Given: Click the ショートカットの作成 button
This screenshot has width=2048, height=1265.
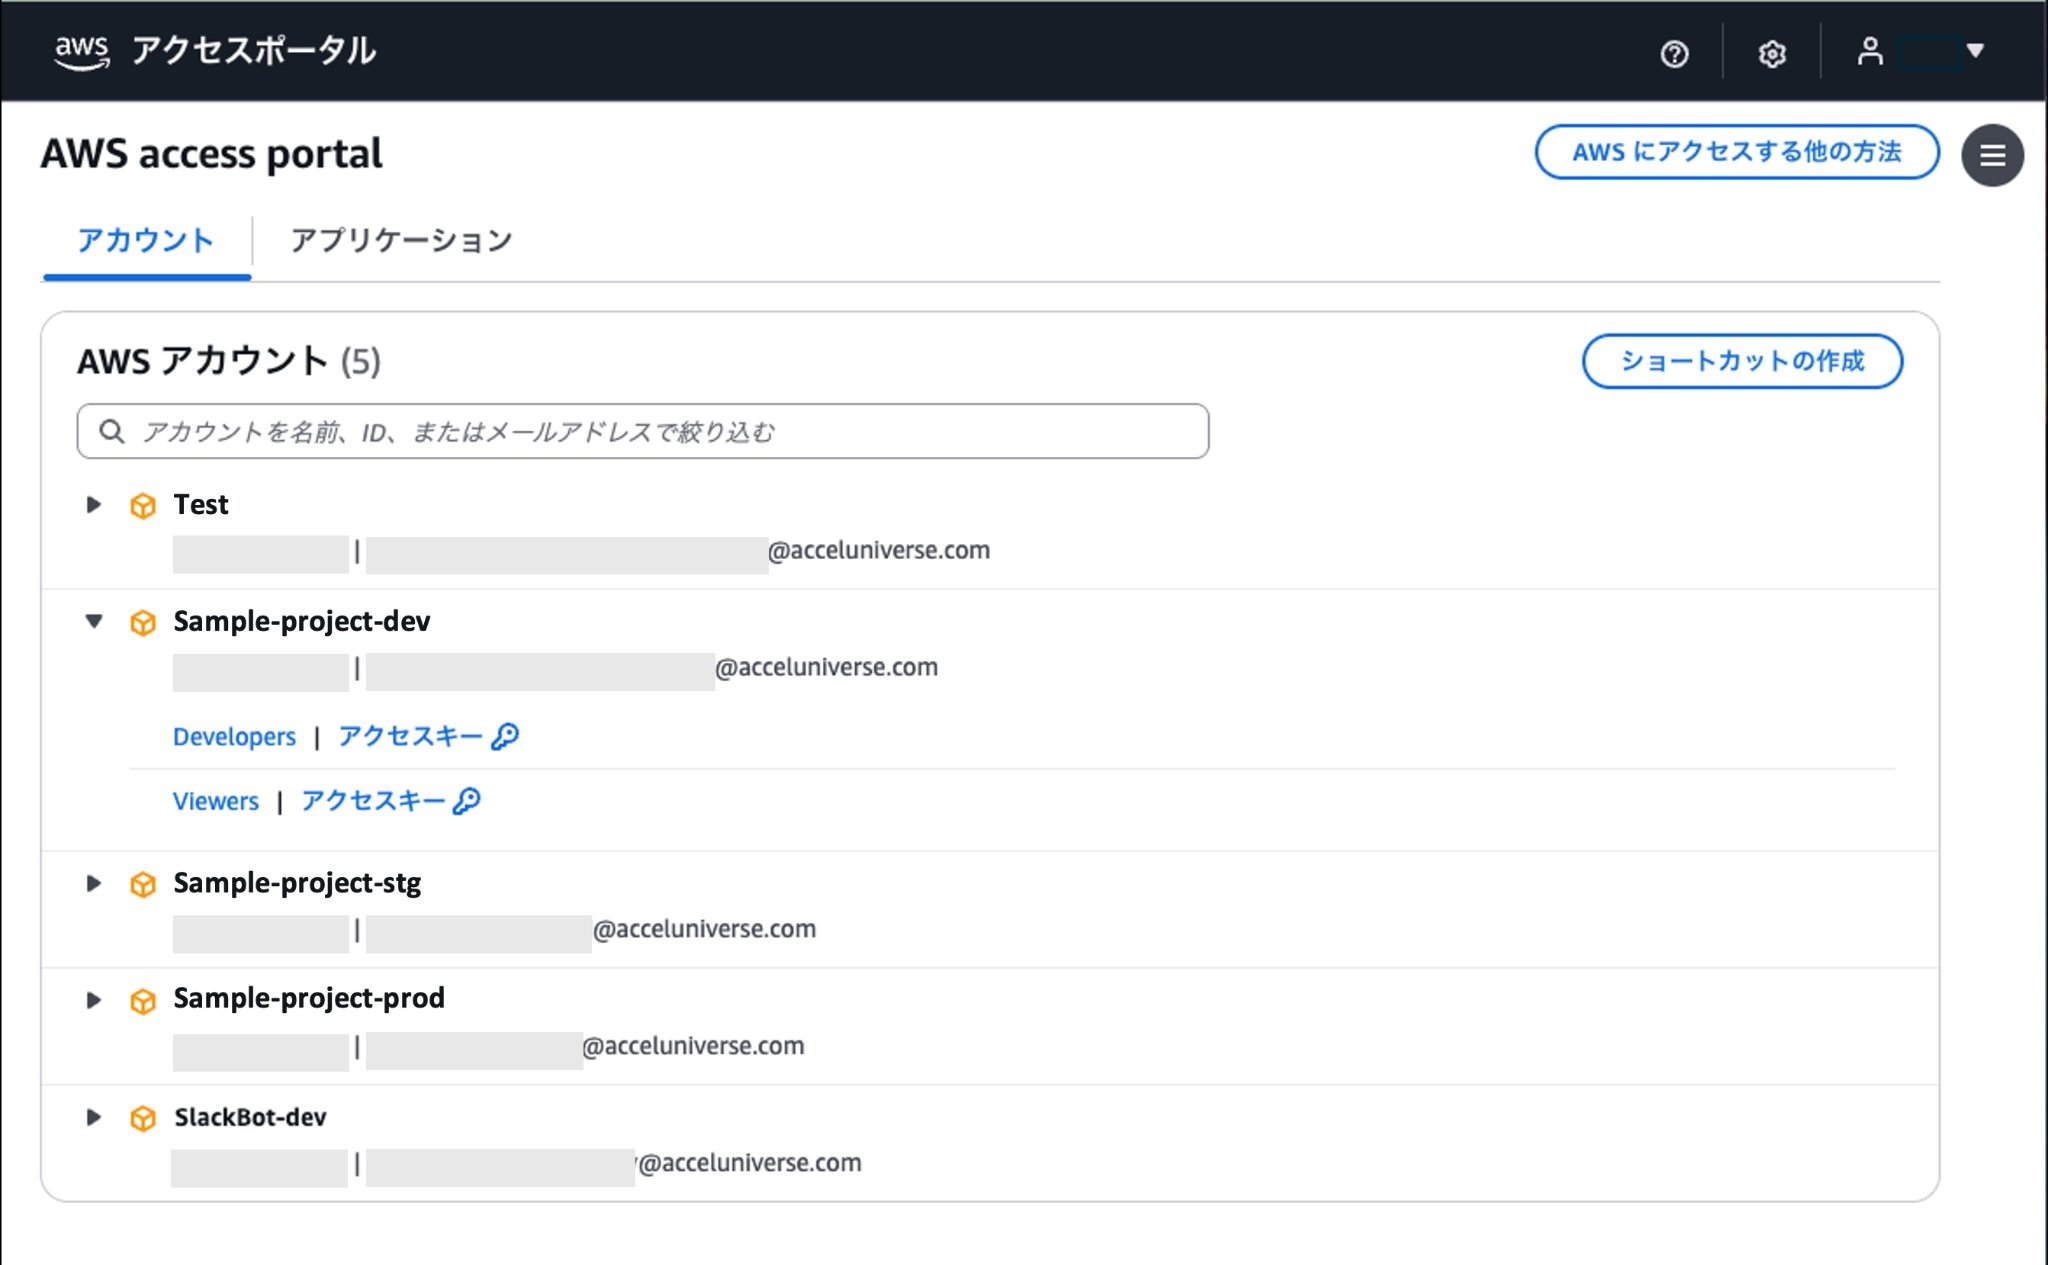Looking at the screenshot, I should pyautogui.click(x=1742, y=361).
